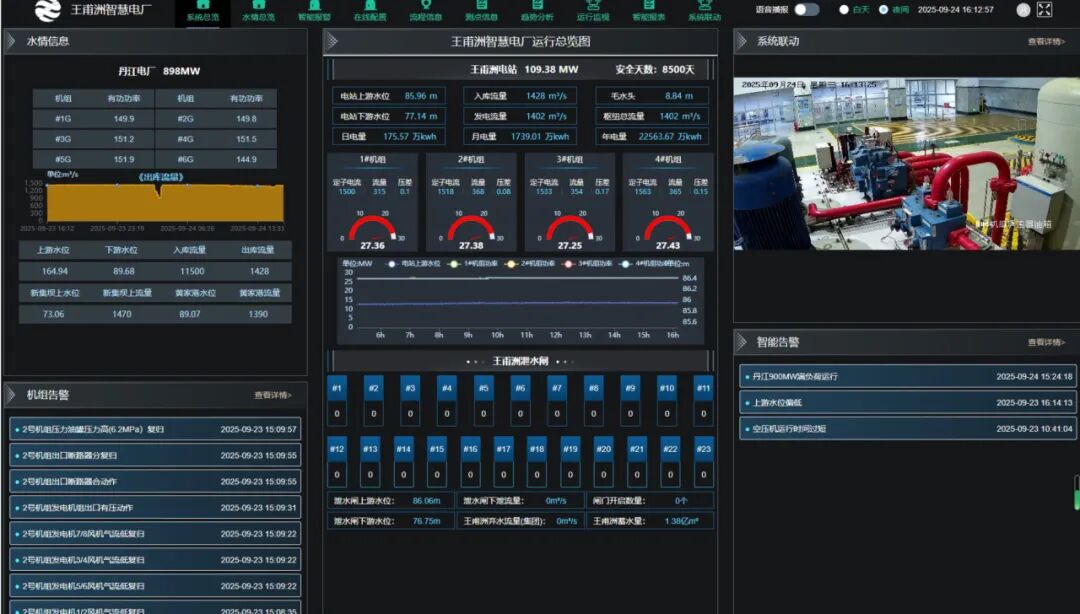Select the 白天 day mode radio button

pyautogui.click(x=844, y=10)
